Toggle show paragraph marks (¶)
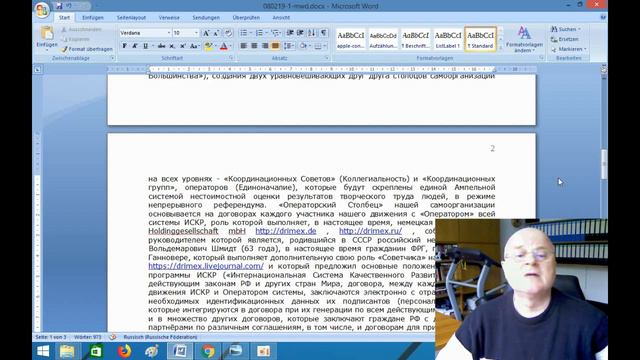The image size is (640, 360). pyautogui.click(x=323, y=33)
